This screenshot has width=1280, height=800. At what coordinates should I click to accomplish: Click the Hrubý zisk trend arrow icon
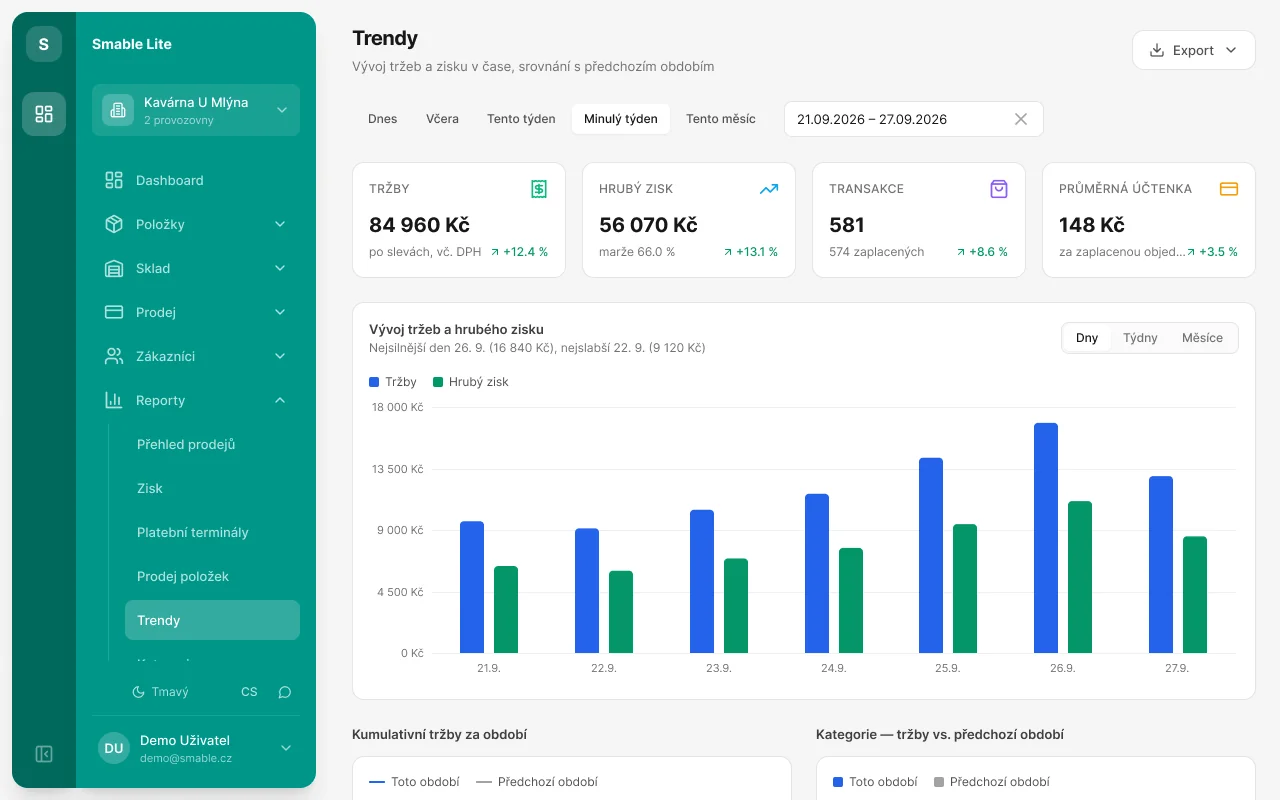point(769,189)
